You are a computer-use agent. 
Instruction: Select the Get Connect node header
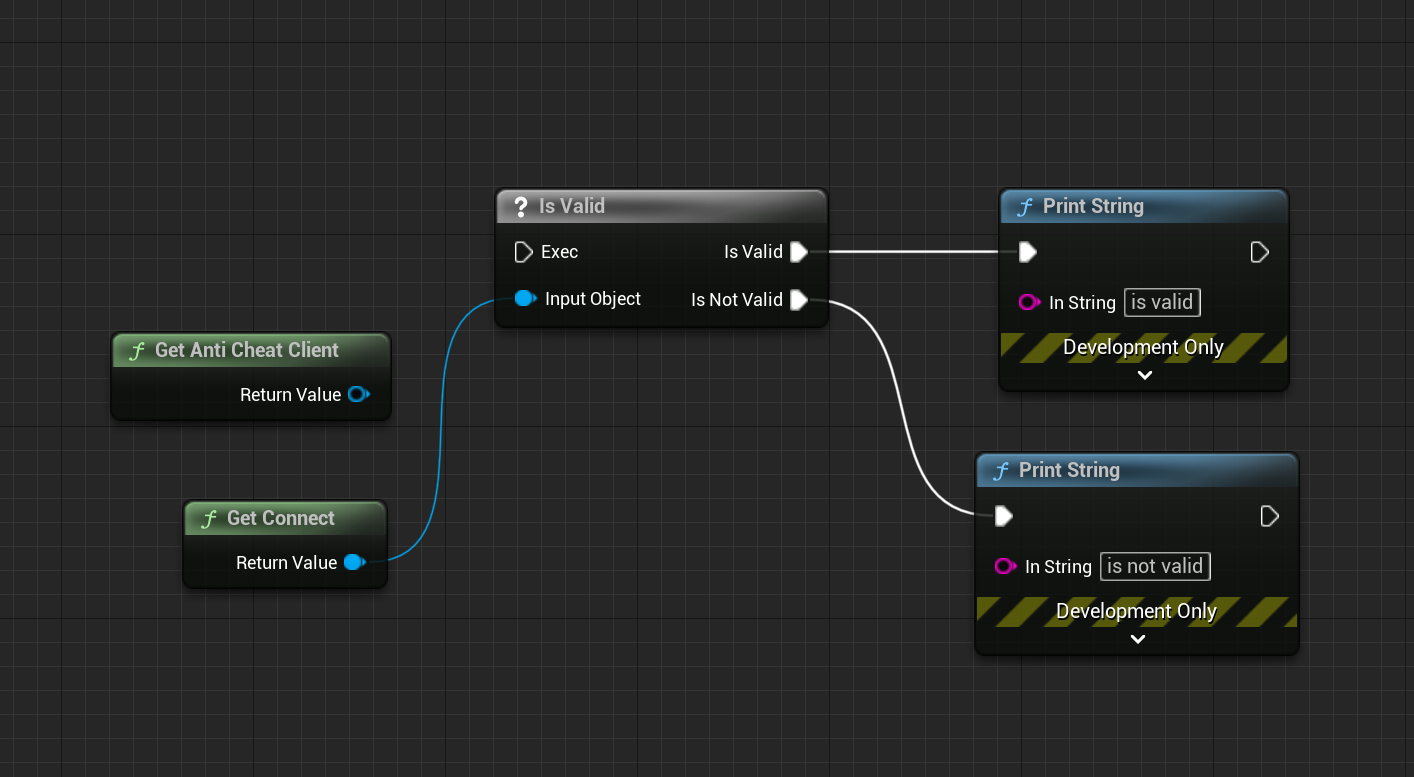pos(284,518)
